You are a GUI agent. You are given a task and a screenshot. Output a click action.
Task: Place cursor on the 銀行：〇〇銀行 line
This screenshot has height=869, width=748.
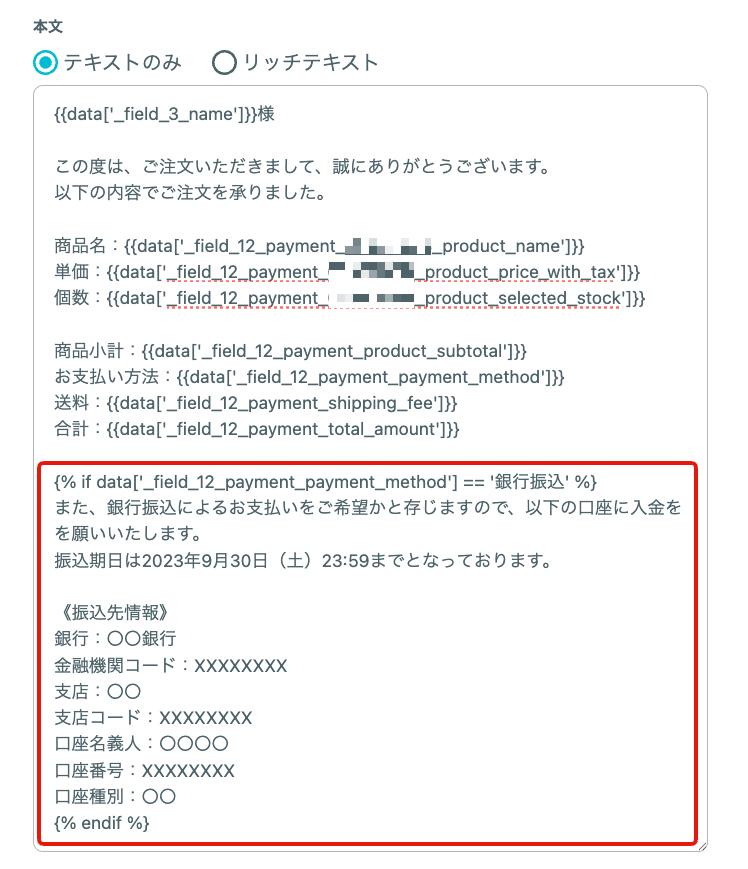(115, 638)
